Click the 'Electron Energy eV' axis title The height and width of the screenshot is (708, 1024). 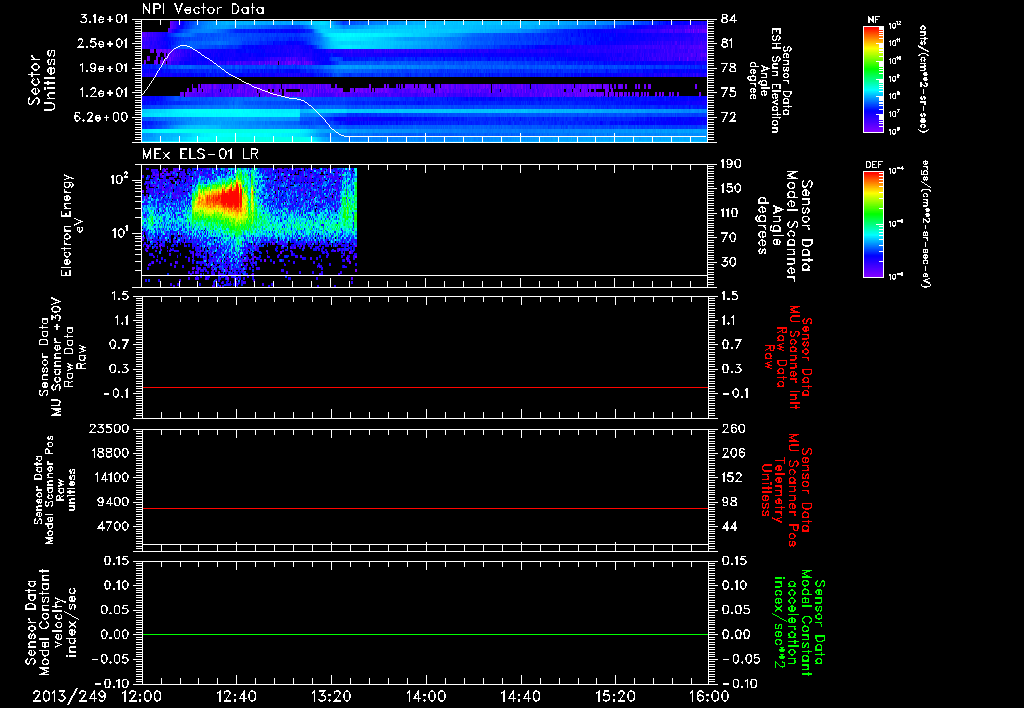coord(71,225)
